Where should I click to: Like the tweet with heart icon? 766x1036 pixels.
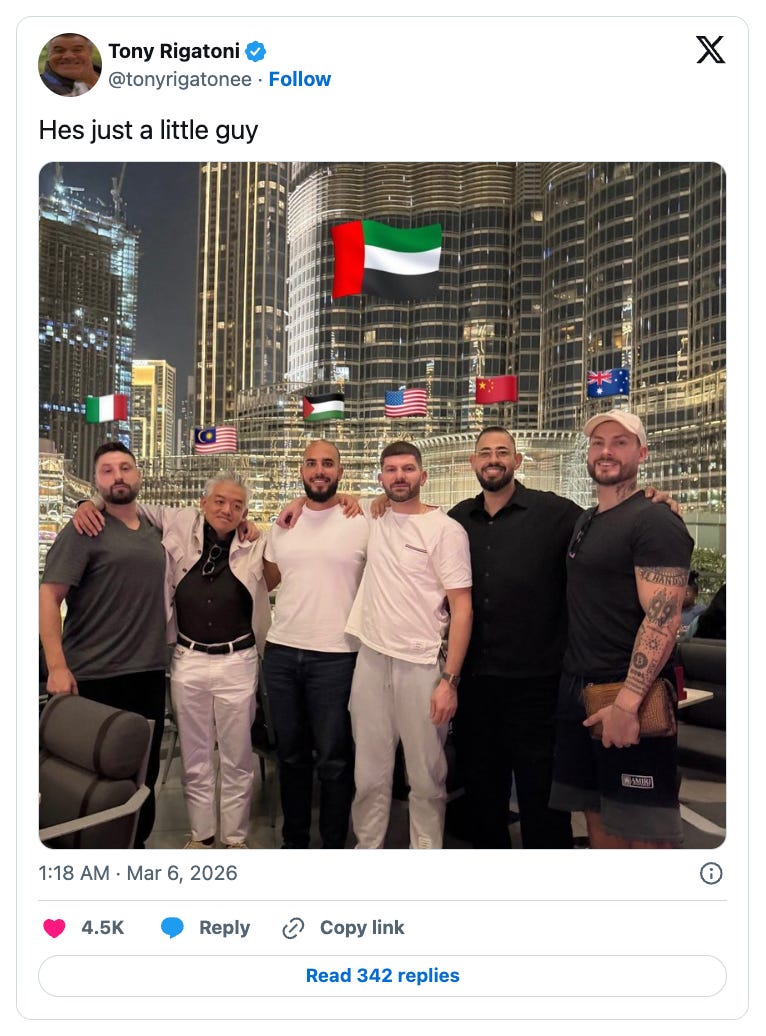(54, 928)
